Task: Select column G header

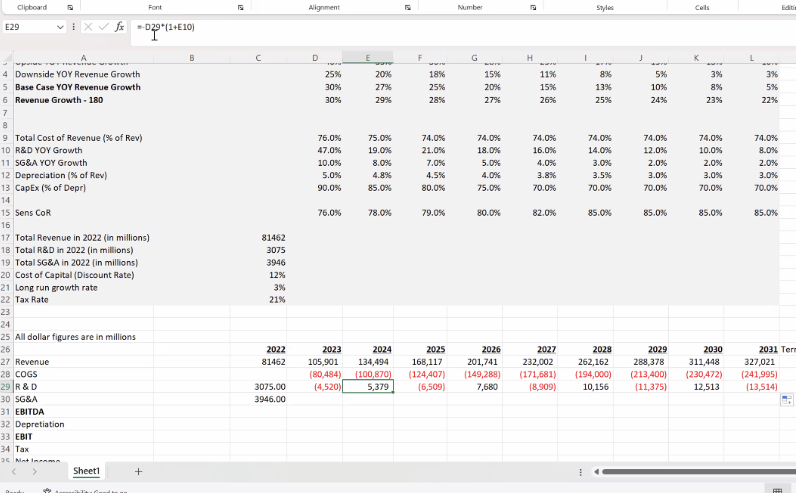Action: [474, 58]
